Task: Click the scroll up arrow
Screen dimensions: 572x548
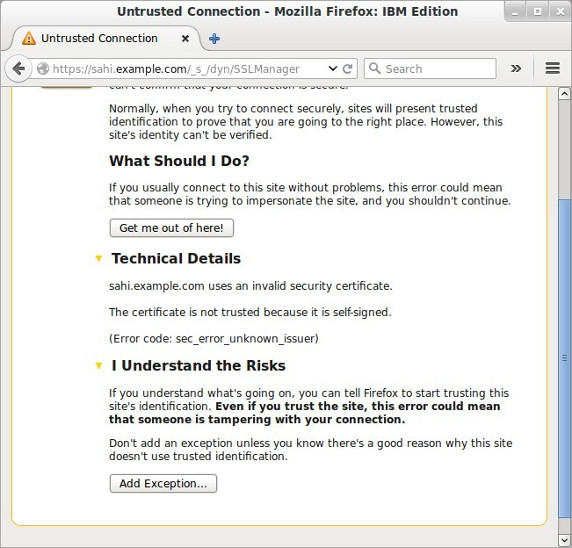Action: coord(564,94)
